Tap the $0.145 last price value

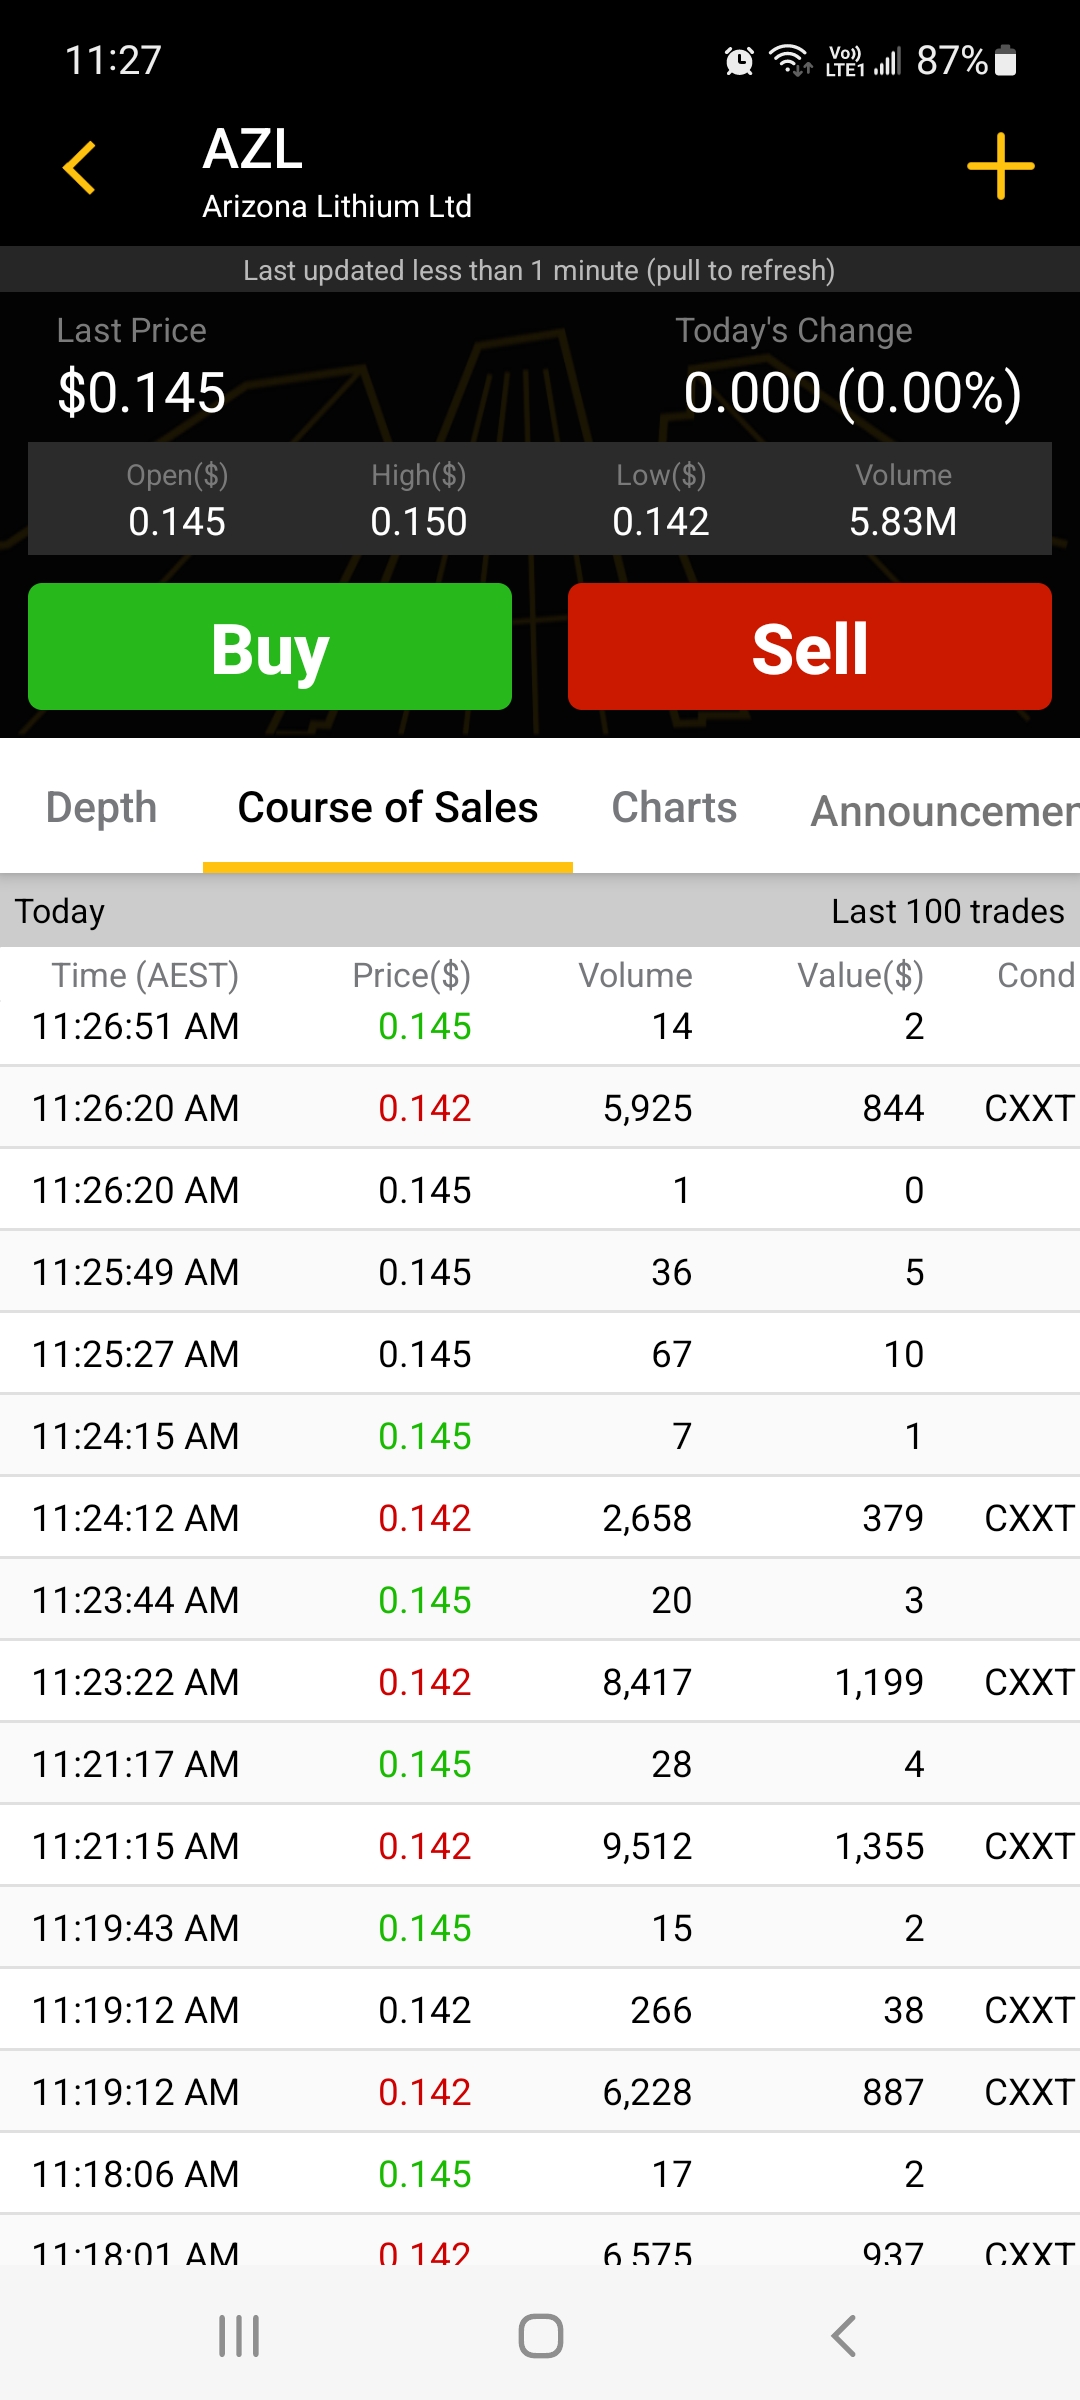[142, 392]
